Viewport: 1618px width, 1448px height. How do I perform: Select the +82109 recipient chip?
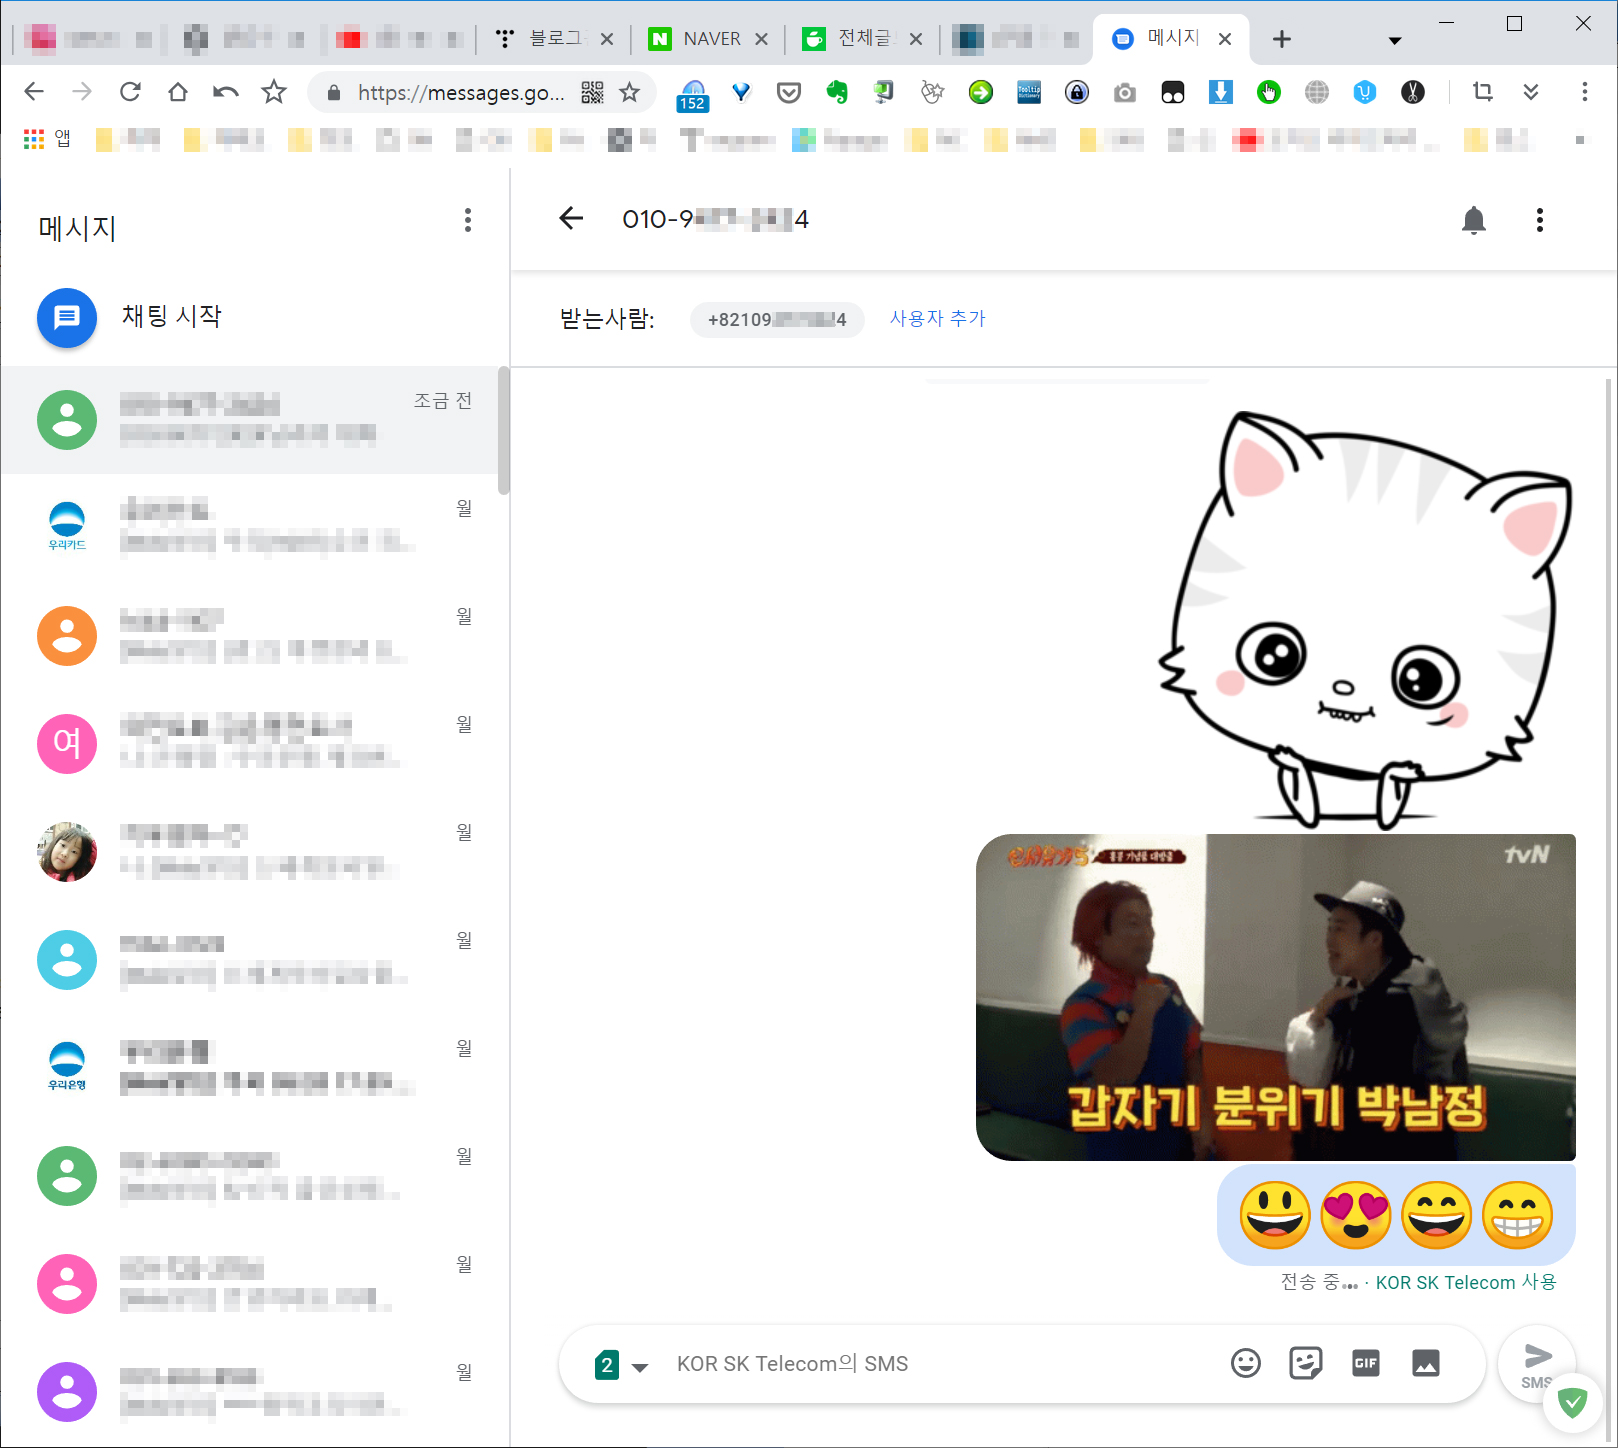pos(777,319)
